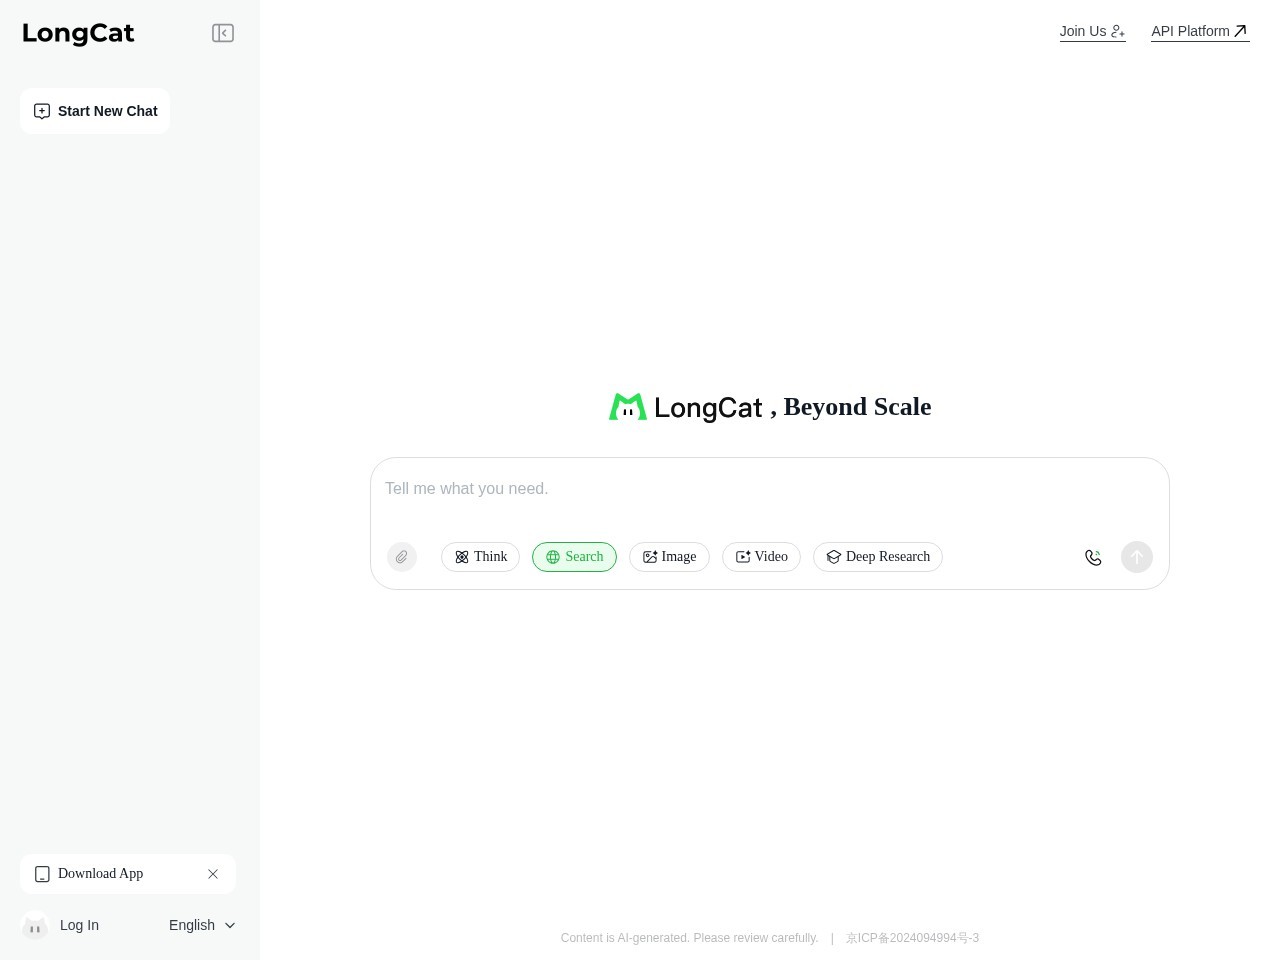The width and height of the screenshot is (1280, 960).
Task: Log in to the account
Action: [x=79, y=926]
